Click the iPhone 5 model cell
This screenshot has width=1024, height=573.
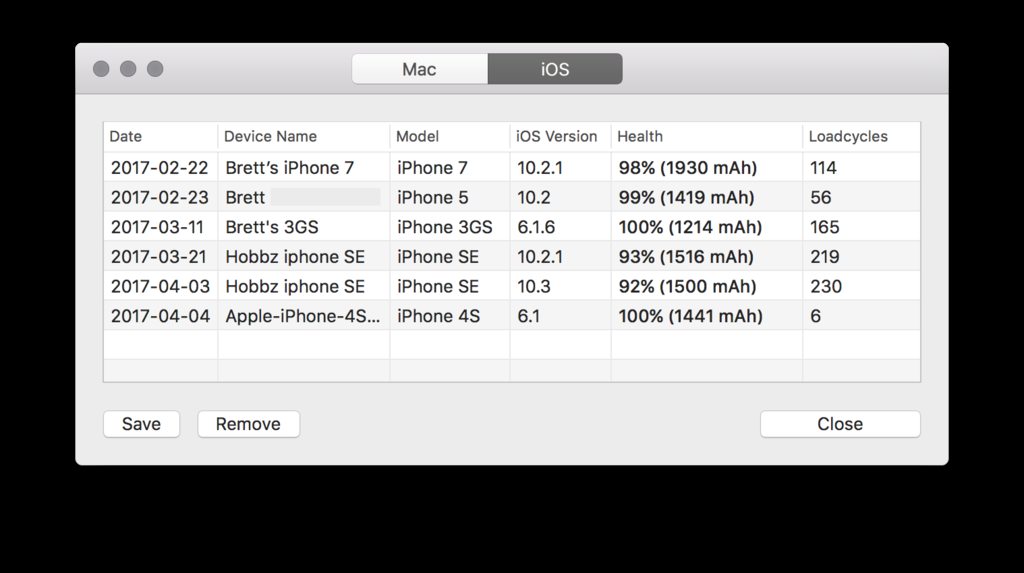coord(432,197)
